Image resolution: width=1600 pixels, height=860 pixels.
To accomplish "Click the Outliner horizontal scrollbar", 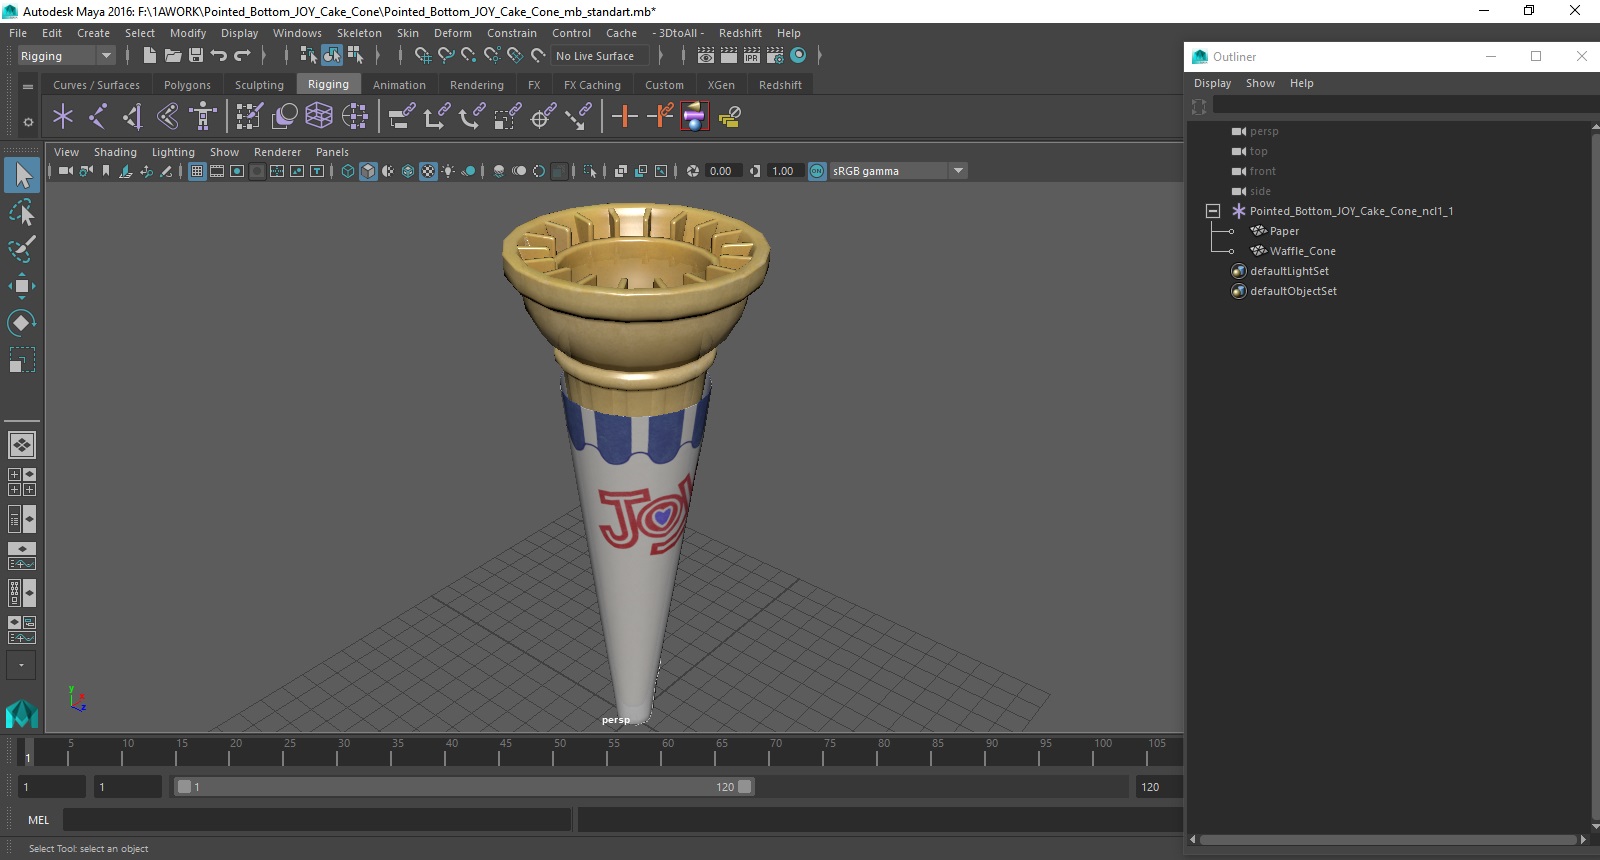I will 1388,840.
